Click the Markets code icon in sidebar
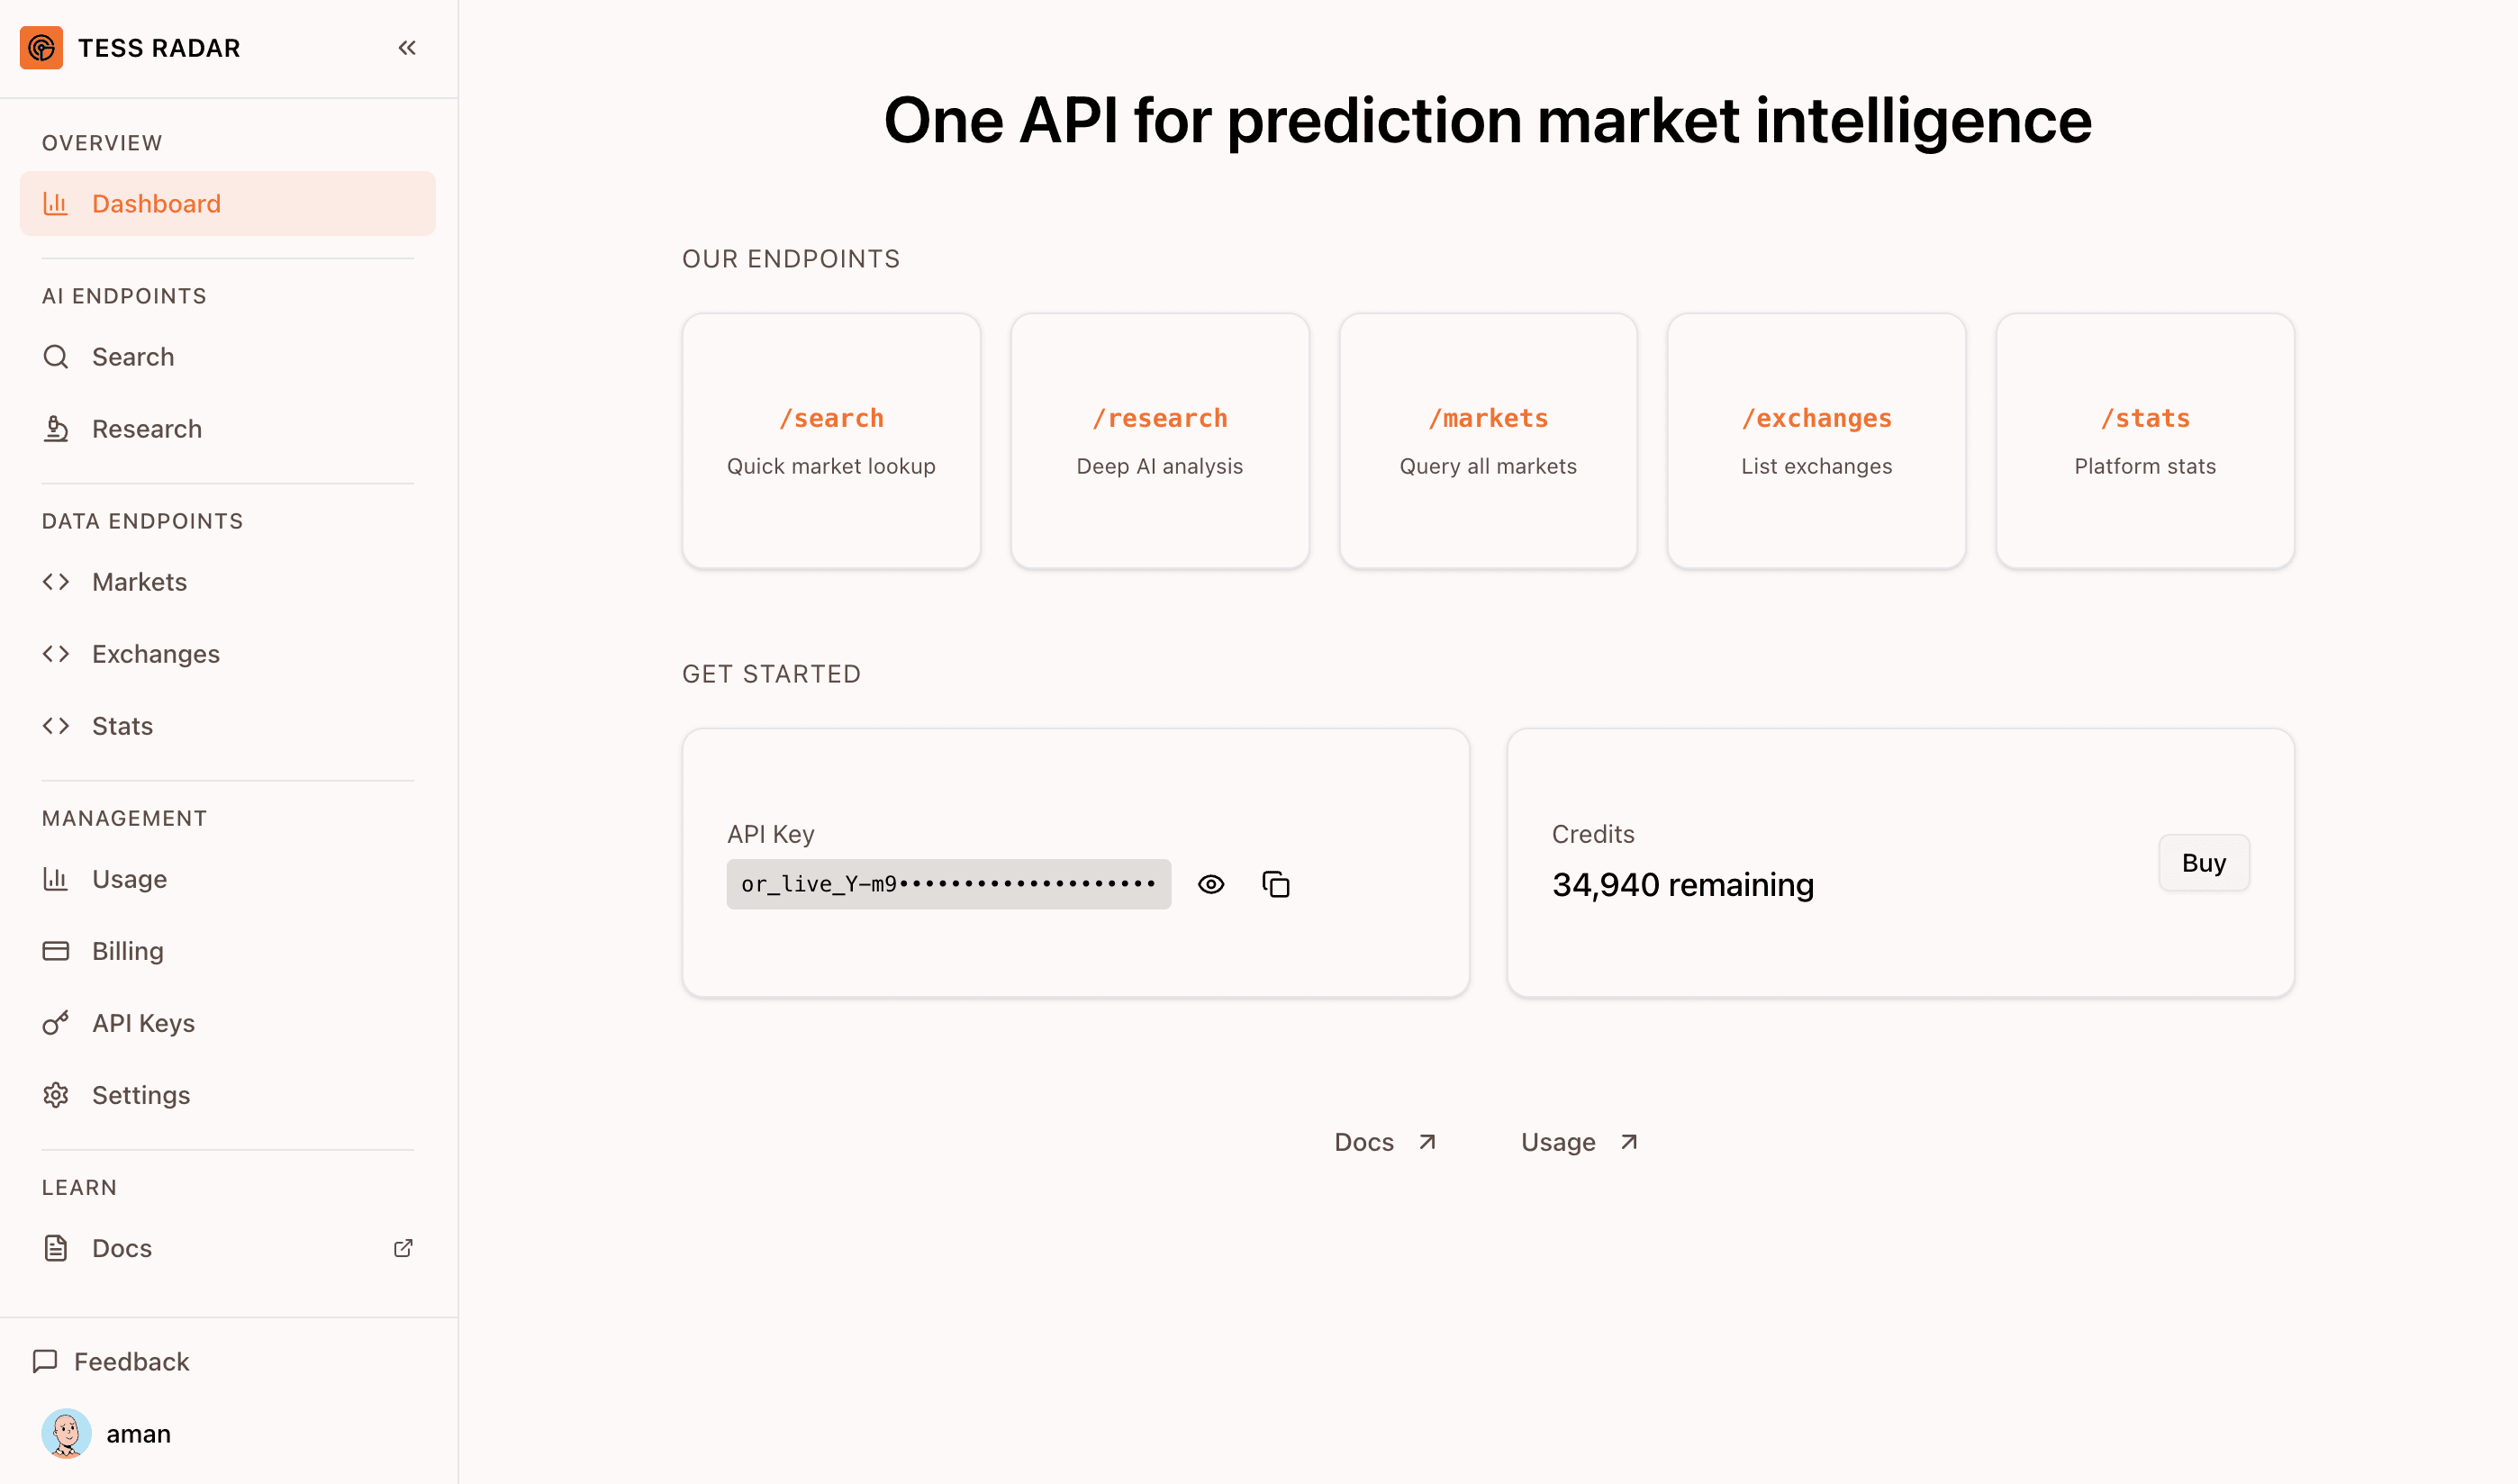This screenshot has width=2518, height=1484. click(56, 582)
